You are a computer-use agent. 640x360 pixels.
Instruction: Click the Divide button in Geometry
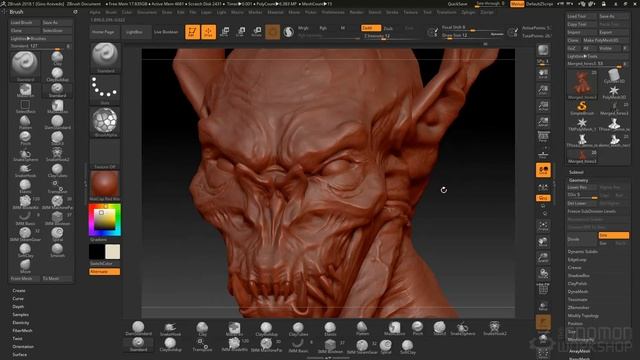(582, 239)
